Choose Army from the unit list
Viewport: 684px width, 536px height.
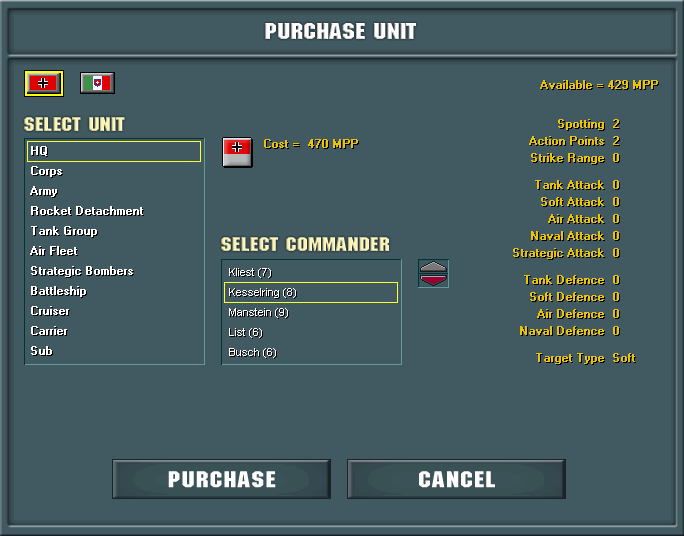[x=44, y=191]
